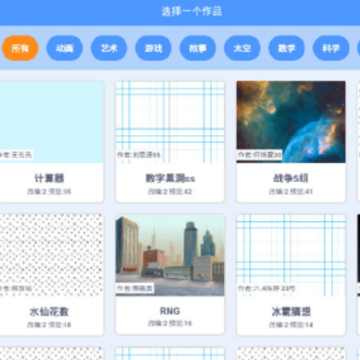Viewport: 360px width, 360px height.
Task: Open the 科学 category tab
Action: (331, 48)
